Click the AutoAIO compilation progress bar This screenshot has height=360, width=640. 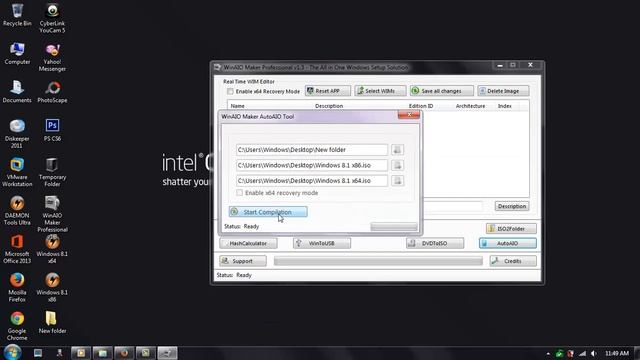click(x=394, y=227)
